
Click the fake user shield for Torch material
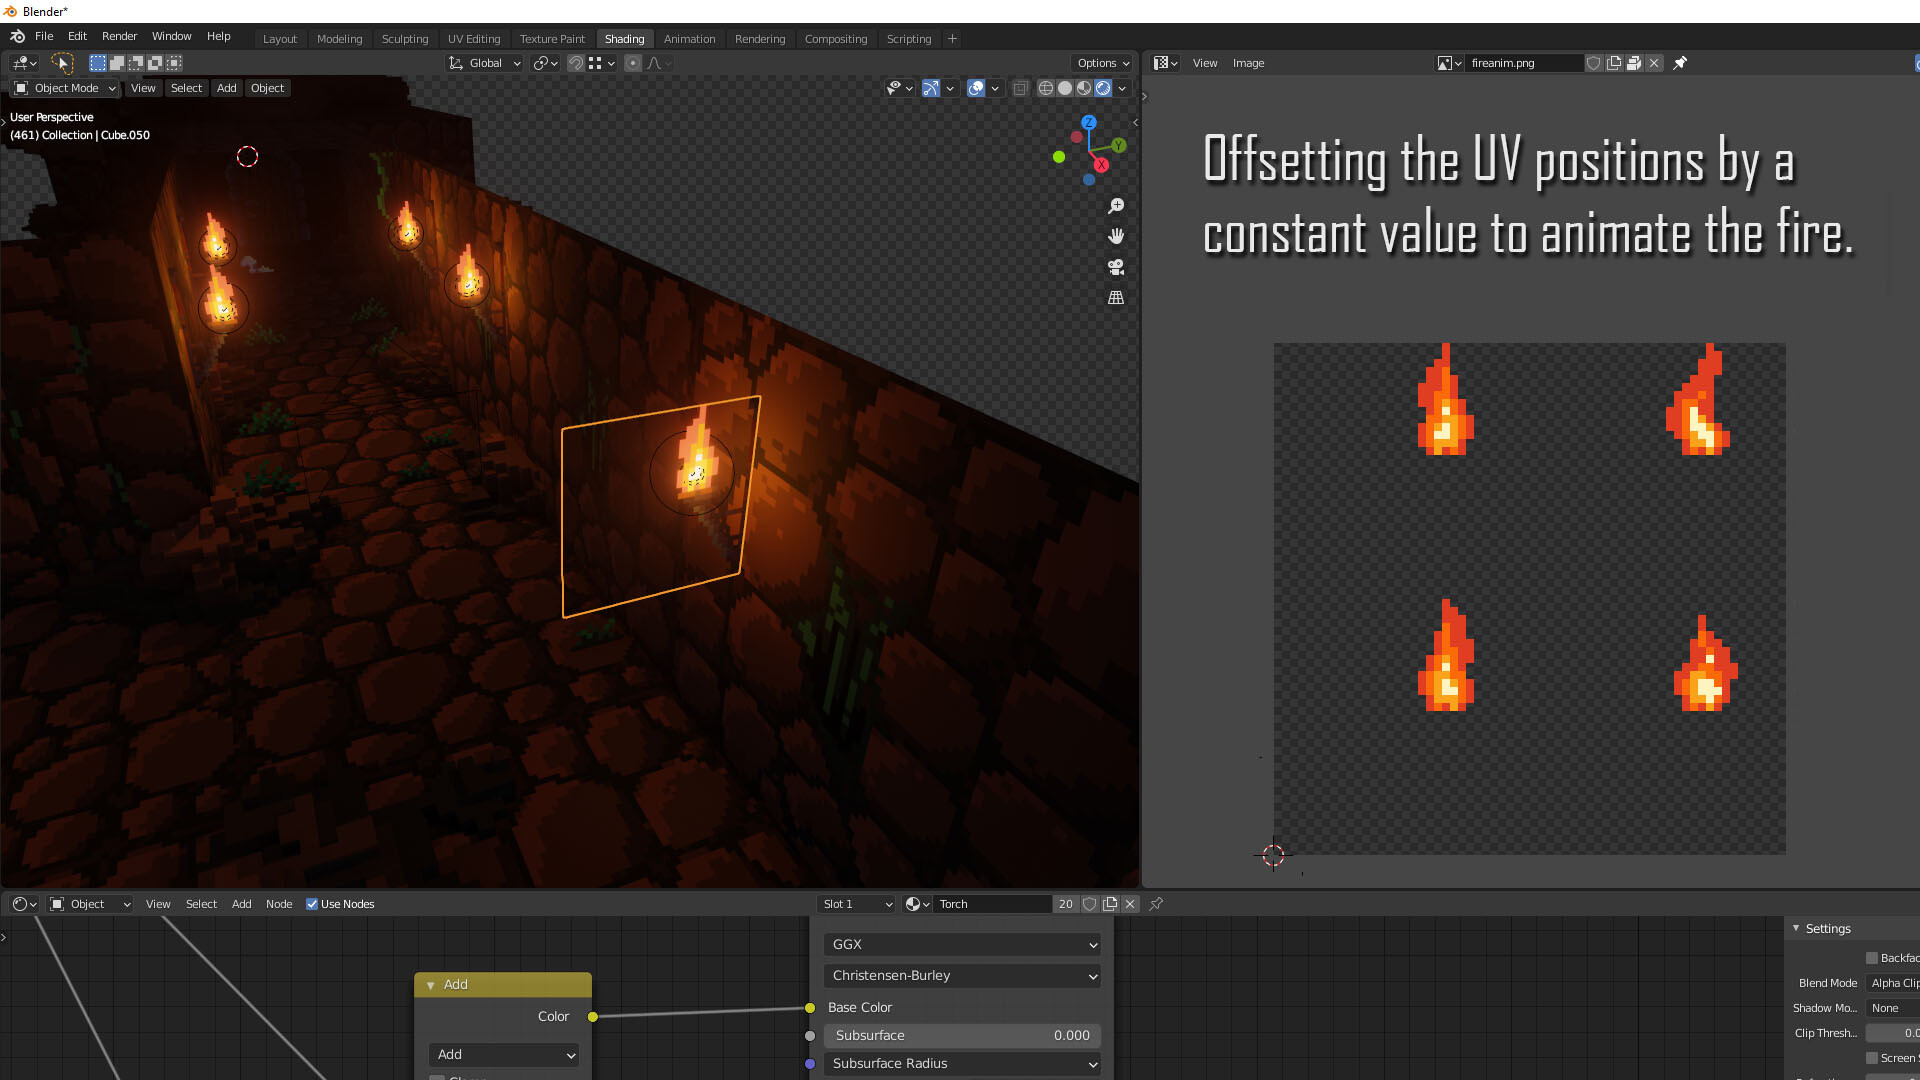pos(1090,904)
